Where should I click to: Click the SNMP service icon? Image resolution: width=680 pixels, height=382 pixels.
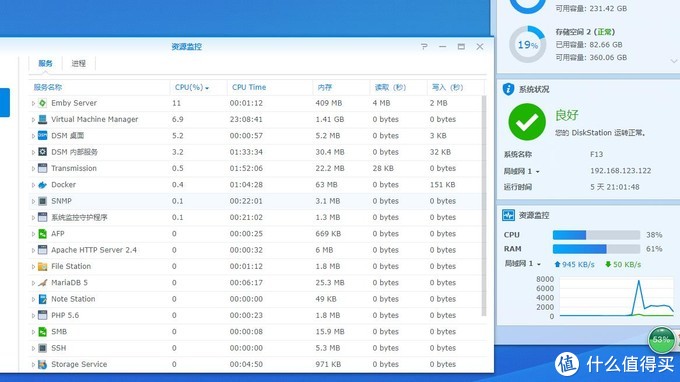[x=42, y=201]
